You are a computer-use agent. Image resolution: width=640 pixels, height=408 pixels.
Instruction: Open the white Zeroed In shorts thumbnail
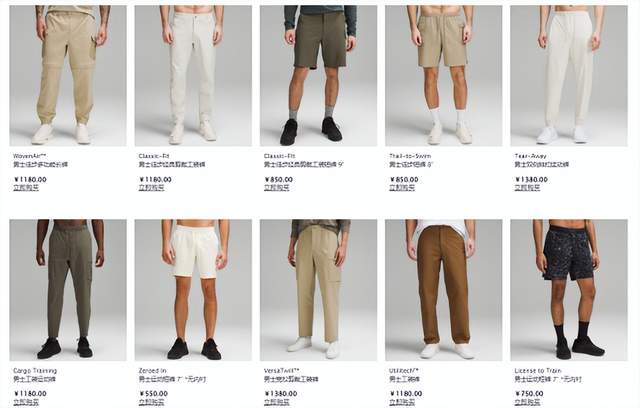193,290
